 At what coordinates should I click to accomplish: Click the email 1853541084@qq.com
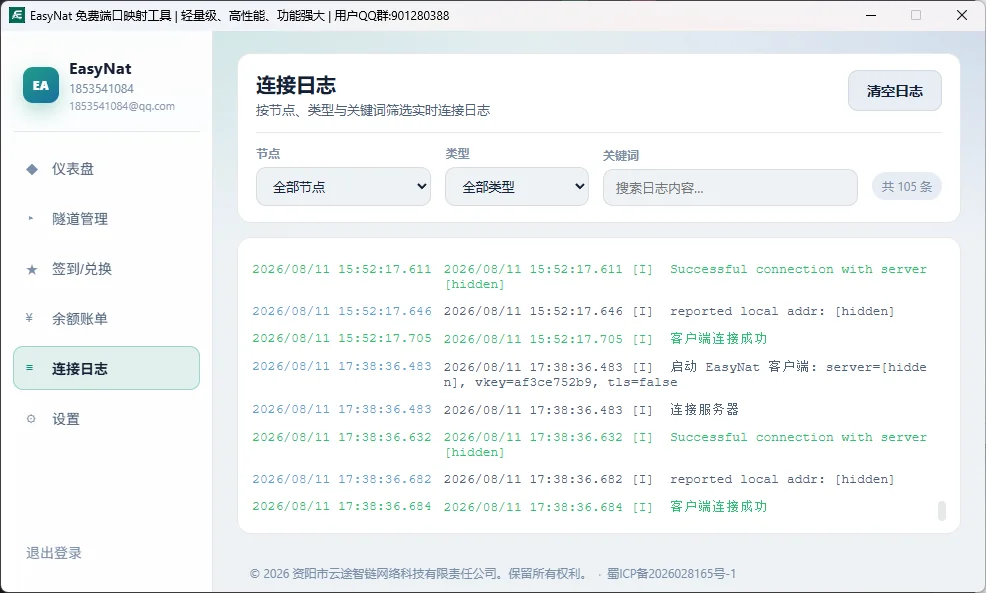122,106
